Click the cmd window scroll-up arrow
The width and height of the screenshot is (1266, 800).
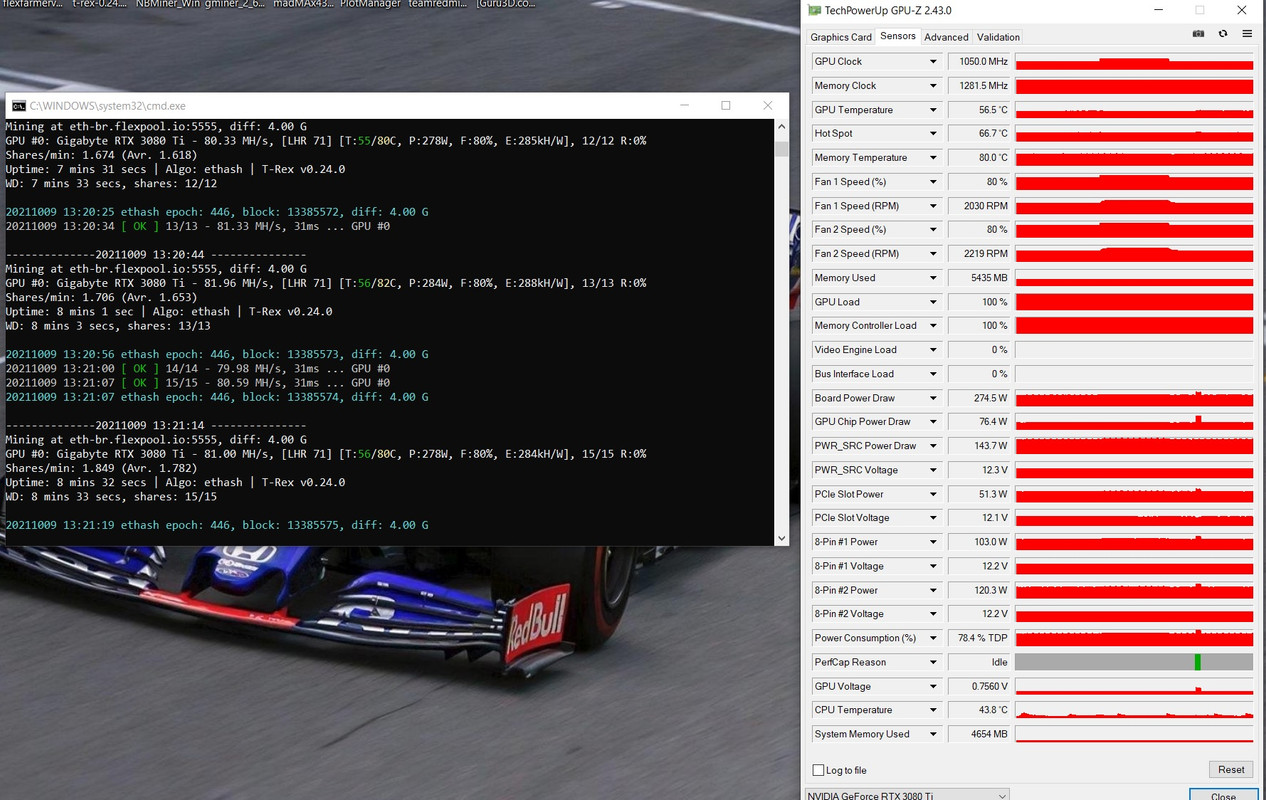point(782,126)
